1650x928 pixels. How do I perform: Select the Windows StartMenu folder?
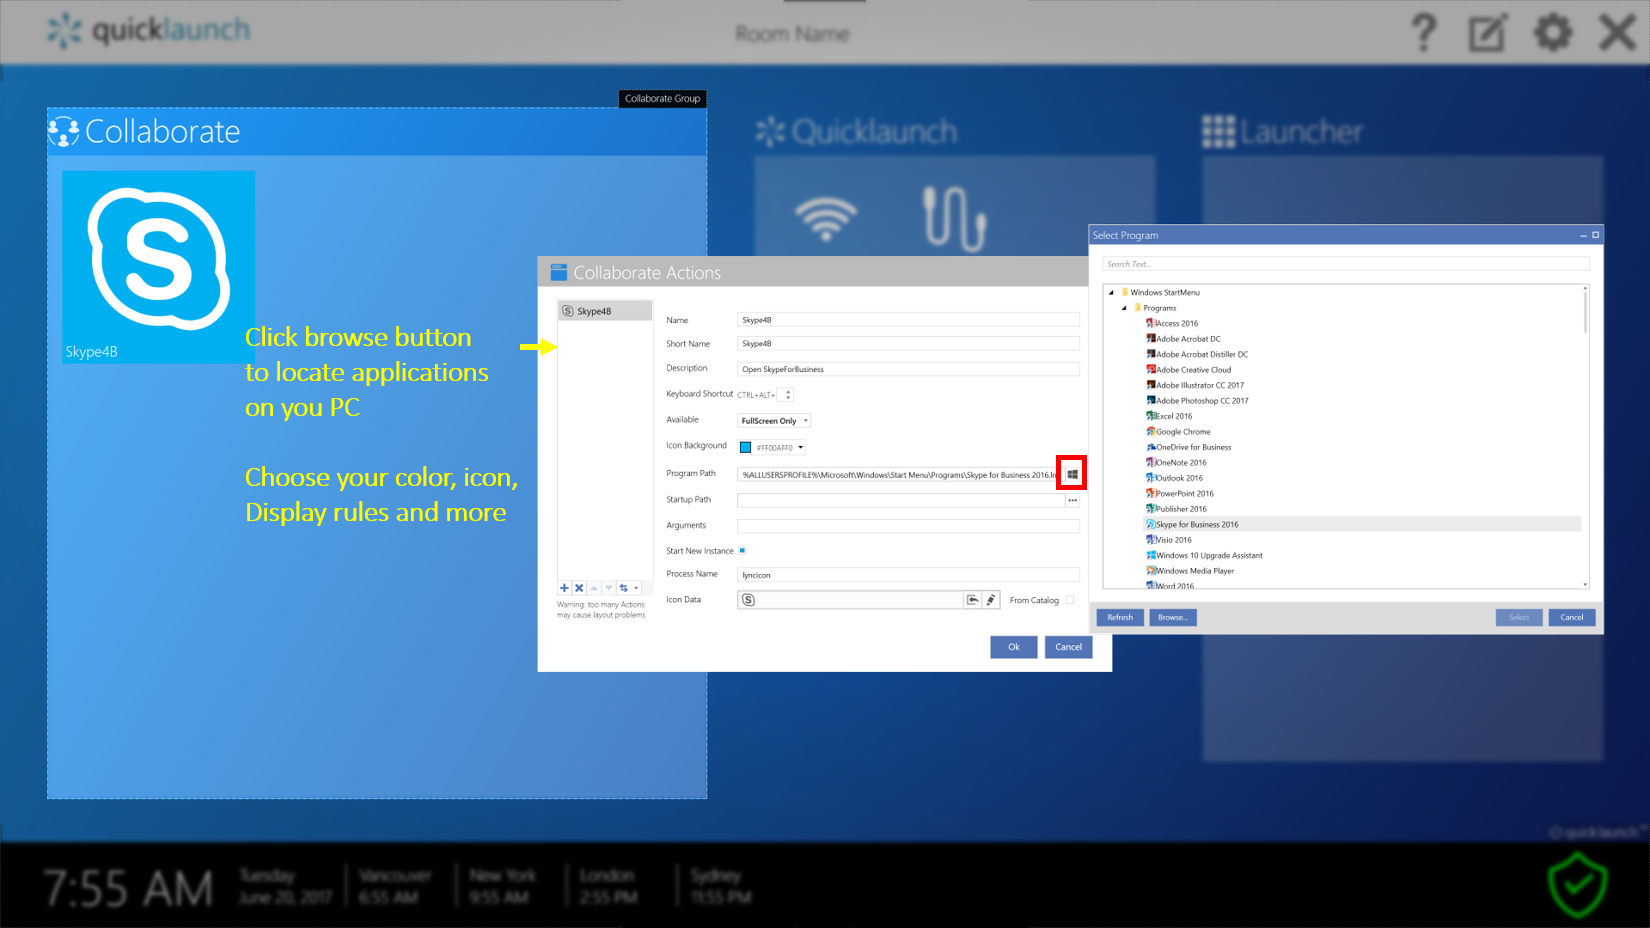[1160, 293]
